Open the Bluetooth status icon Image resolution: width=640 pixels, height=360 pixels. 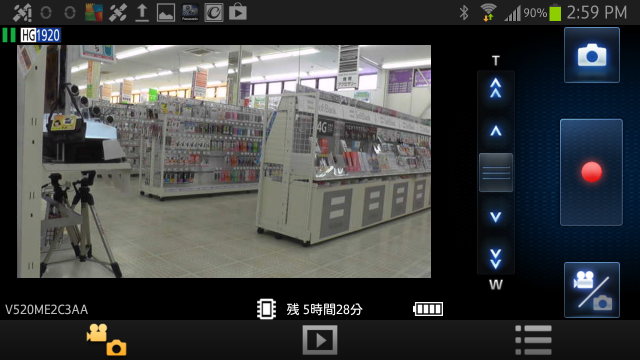click(464, 13)
